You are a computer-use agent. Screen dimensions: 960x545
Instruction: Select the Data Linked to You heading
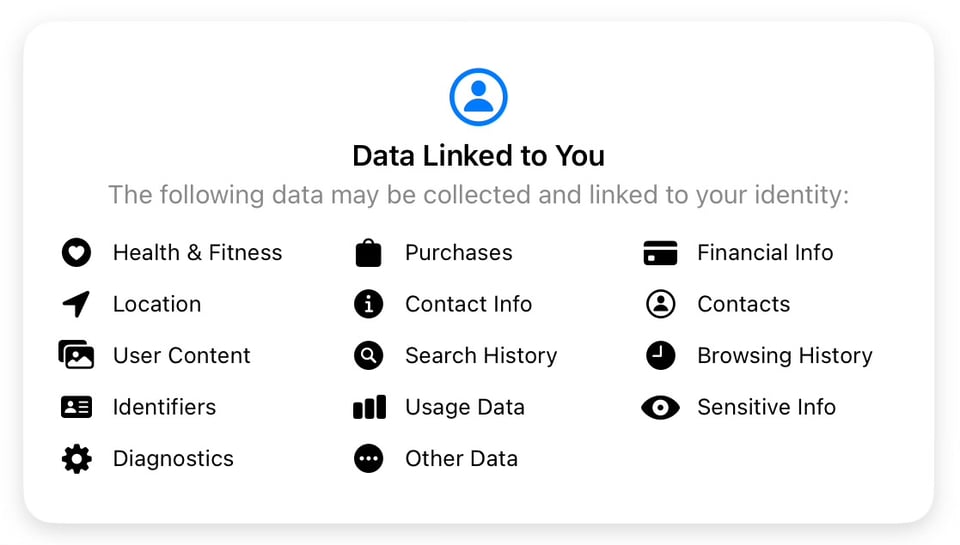tap(478, 156)
